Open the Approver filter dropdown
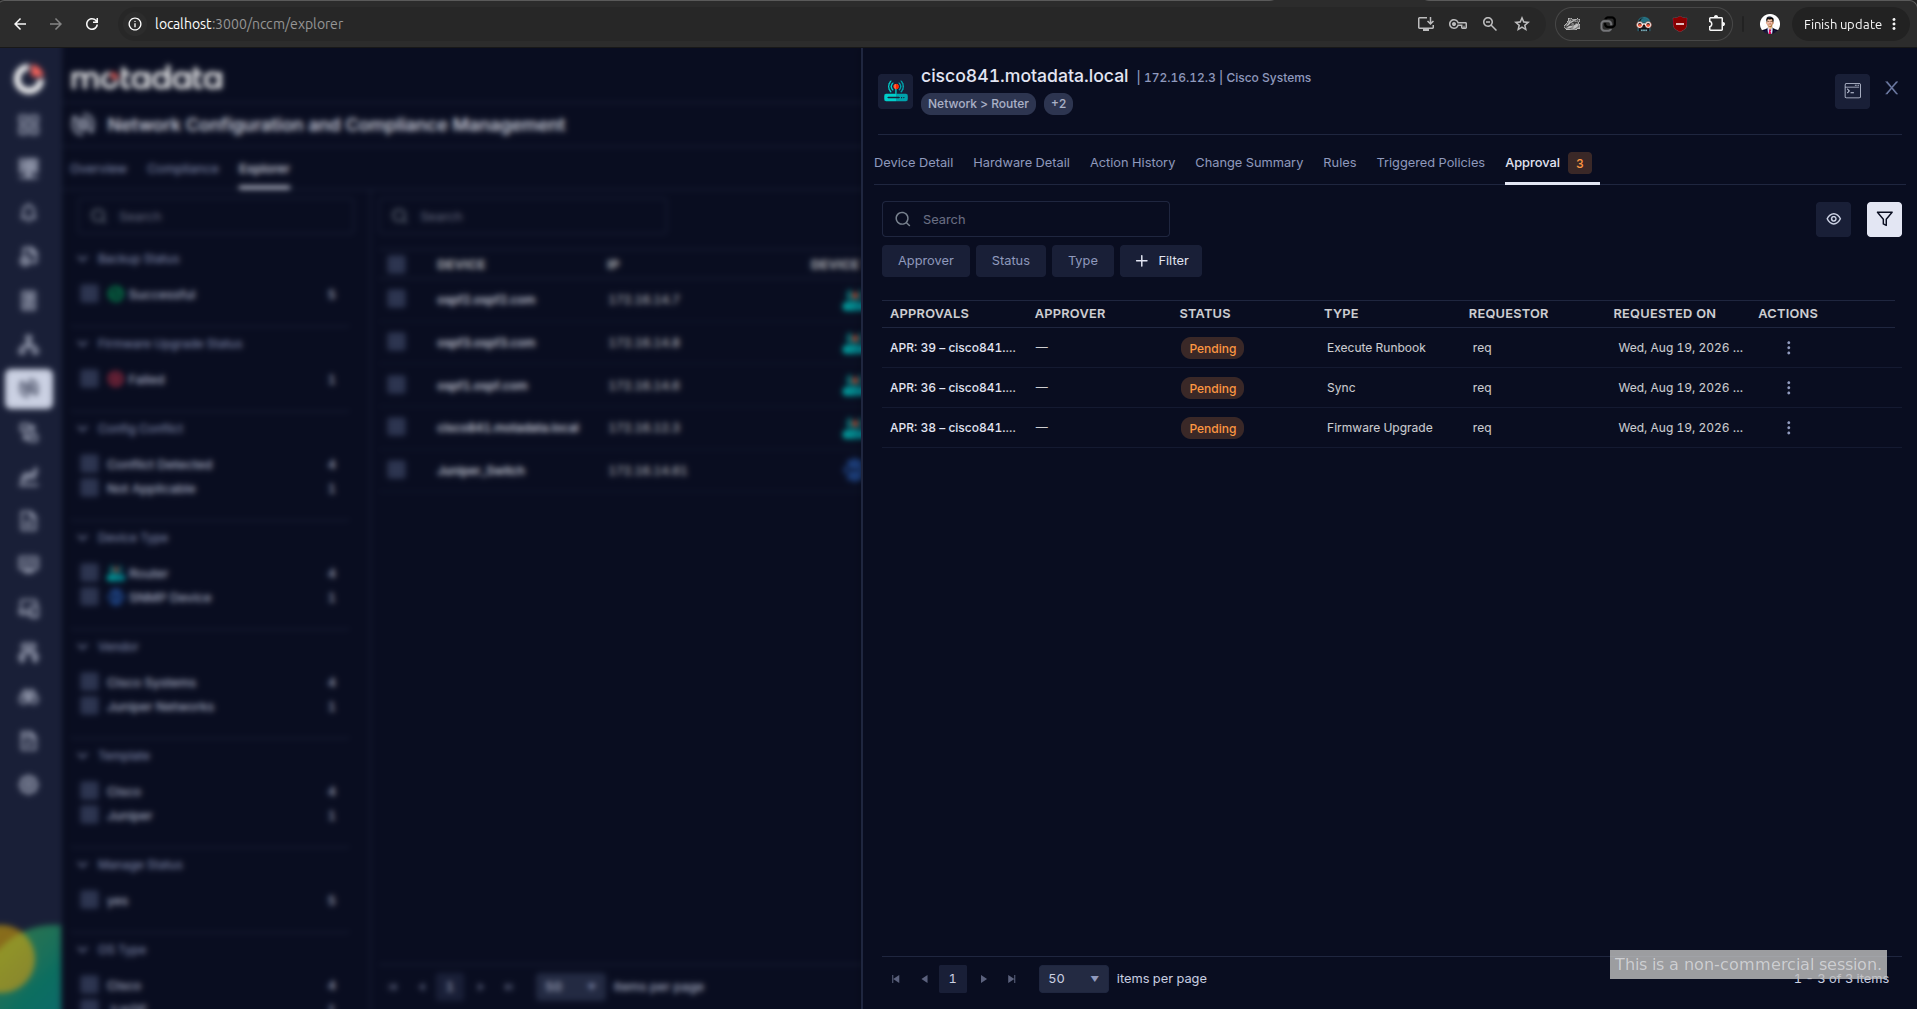The image size is (1917, 1009). (x=926, y=261)
